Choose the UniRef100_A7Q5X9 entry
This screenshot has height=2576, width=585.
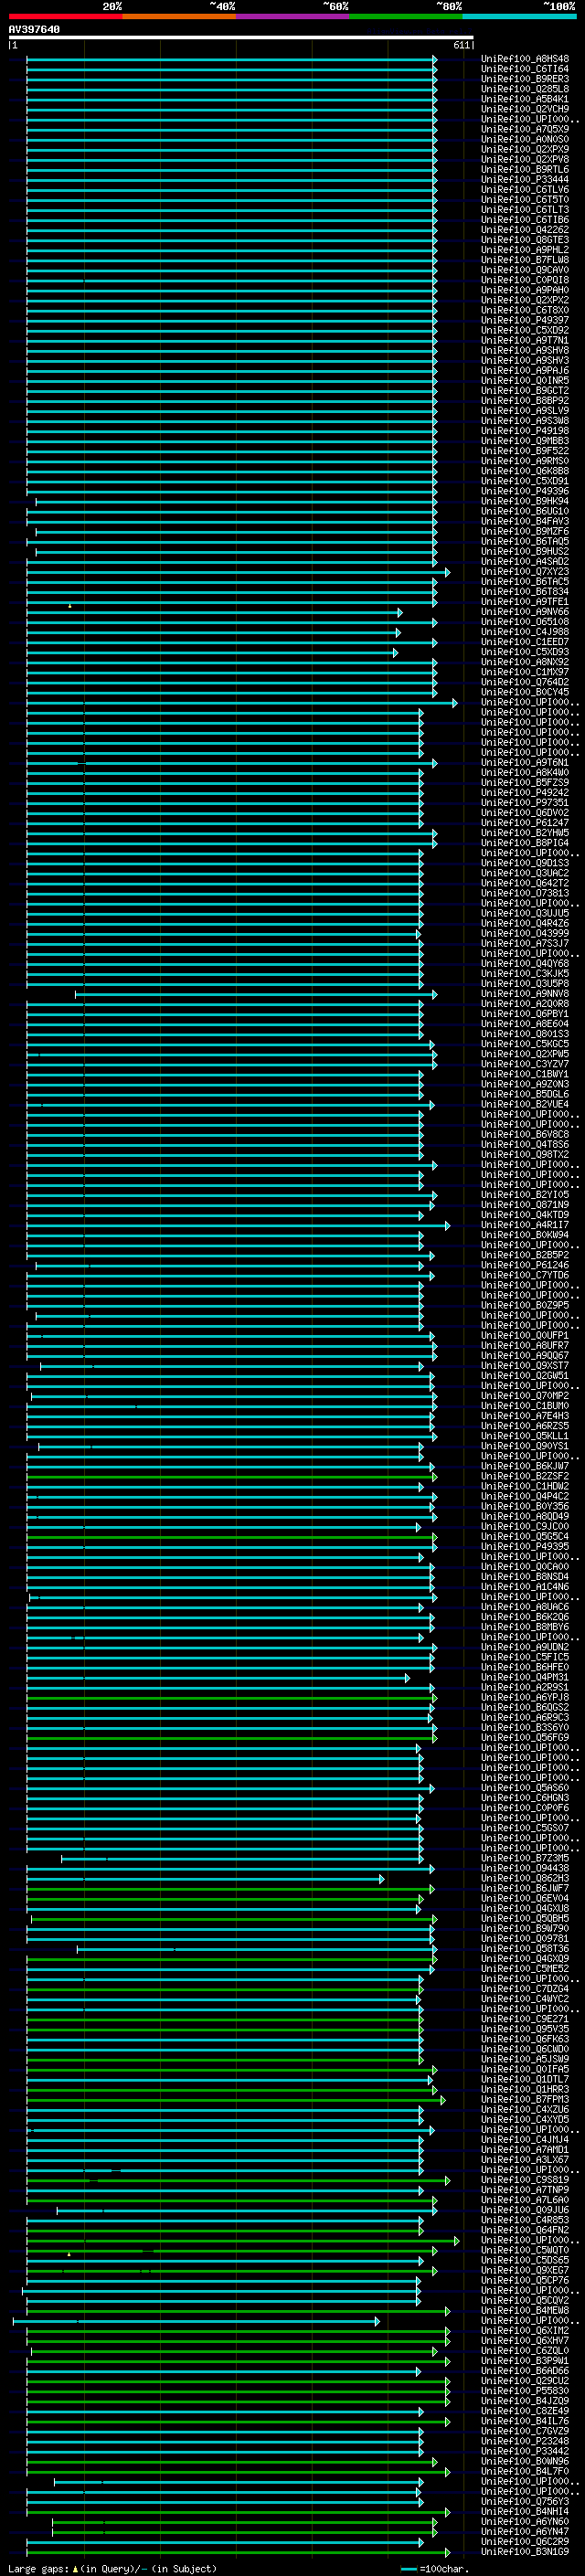coord(525,129)
